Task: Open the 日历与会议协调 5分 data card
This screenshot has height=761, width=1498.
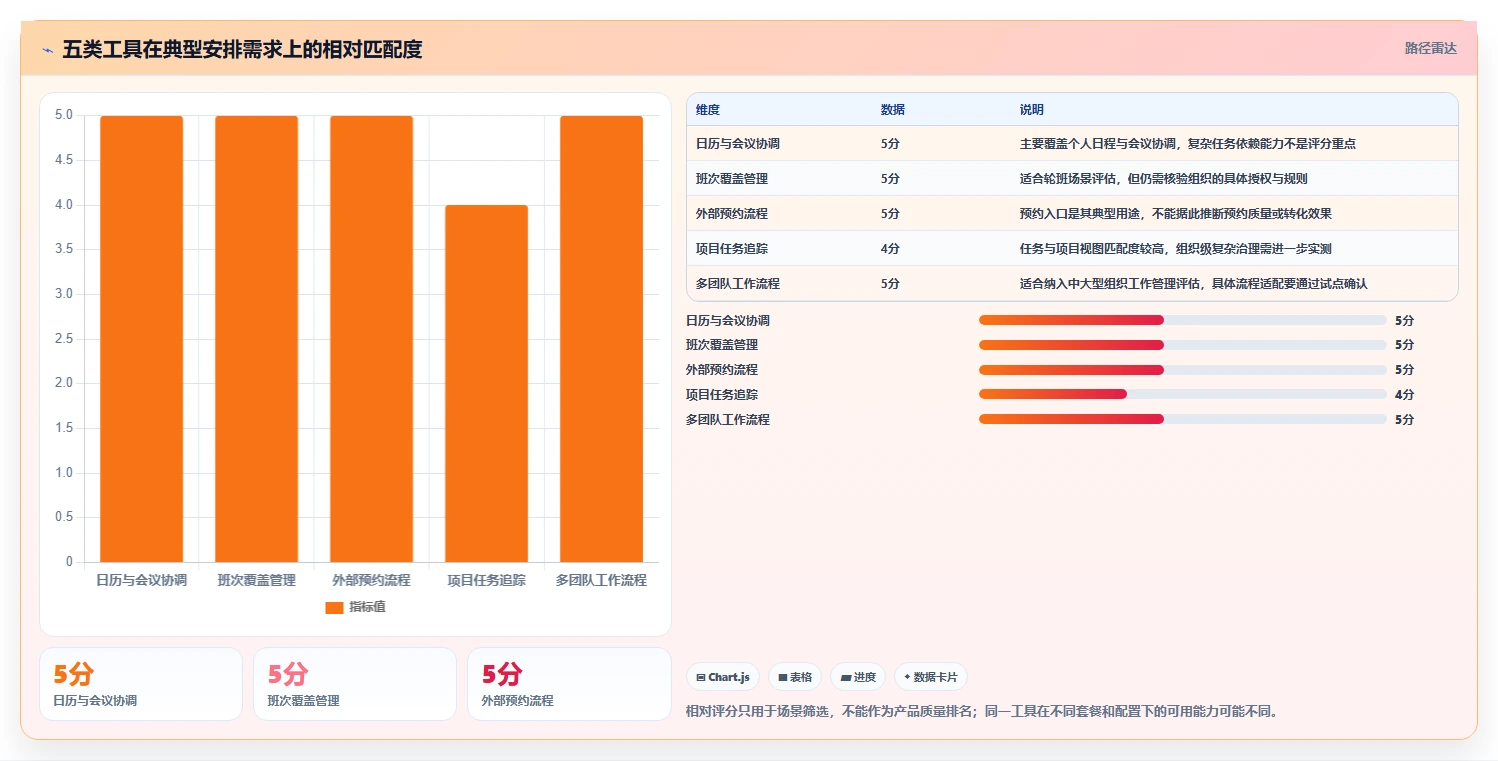Action: click(141, 684)
